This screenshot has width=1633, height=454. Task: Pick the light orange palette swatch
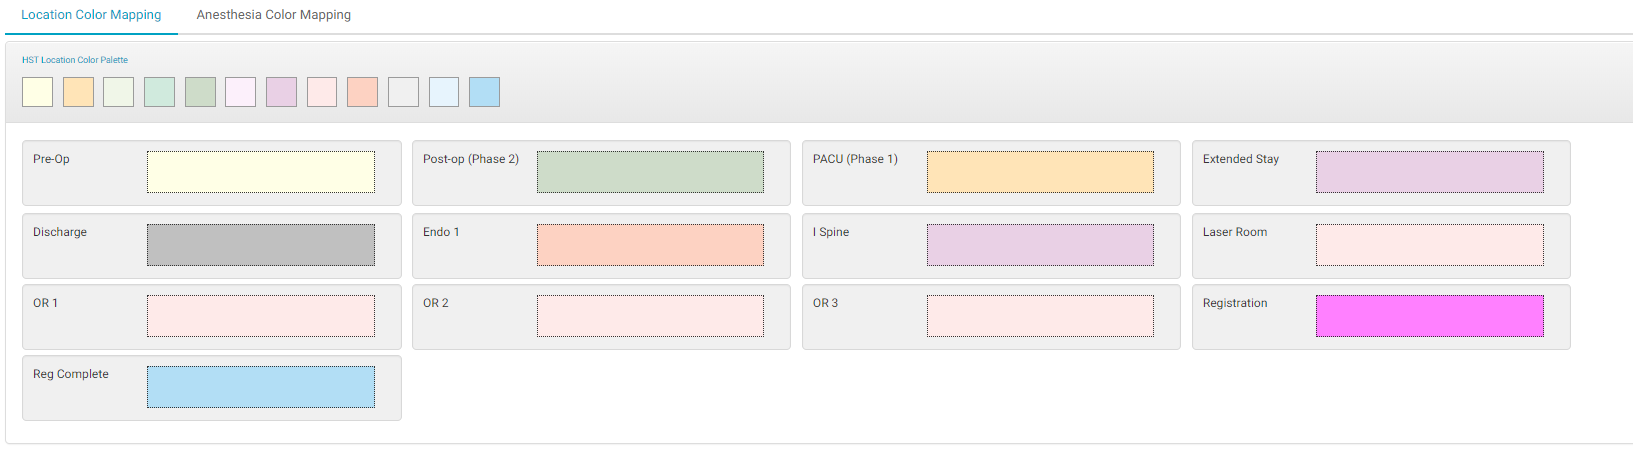[78, 92]
